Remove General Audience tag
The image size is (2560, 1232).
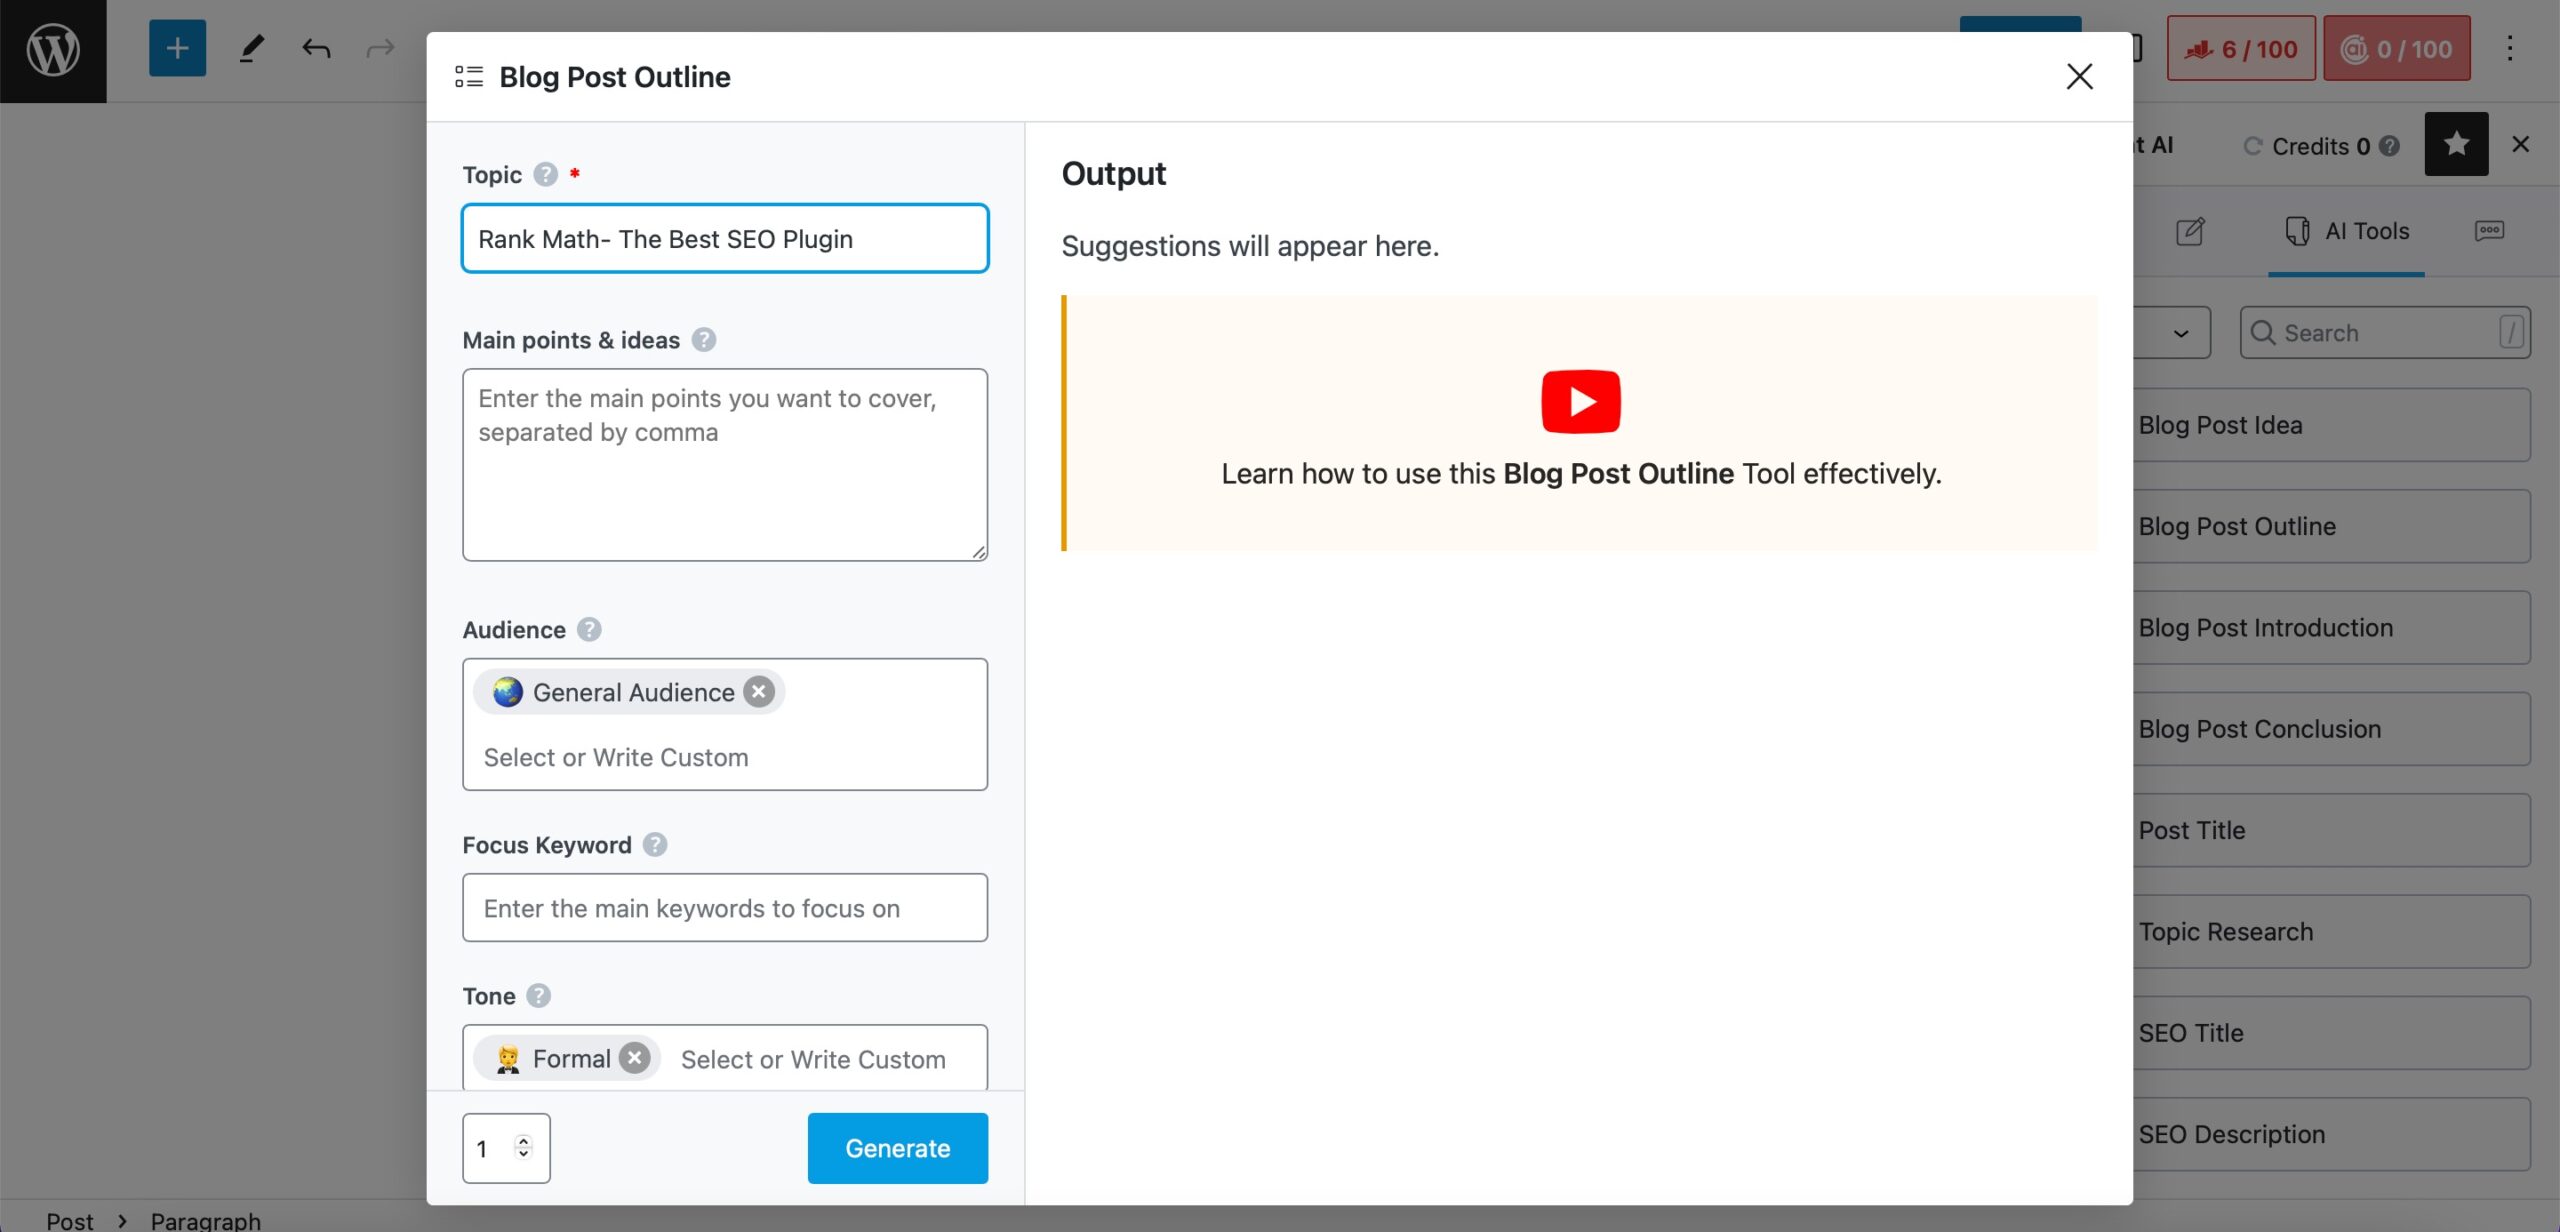(759, 692)
